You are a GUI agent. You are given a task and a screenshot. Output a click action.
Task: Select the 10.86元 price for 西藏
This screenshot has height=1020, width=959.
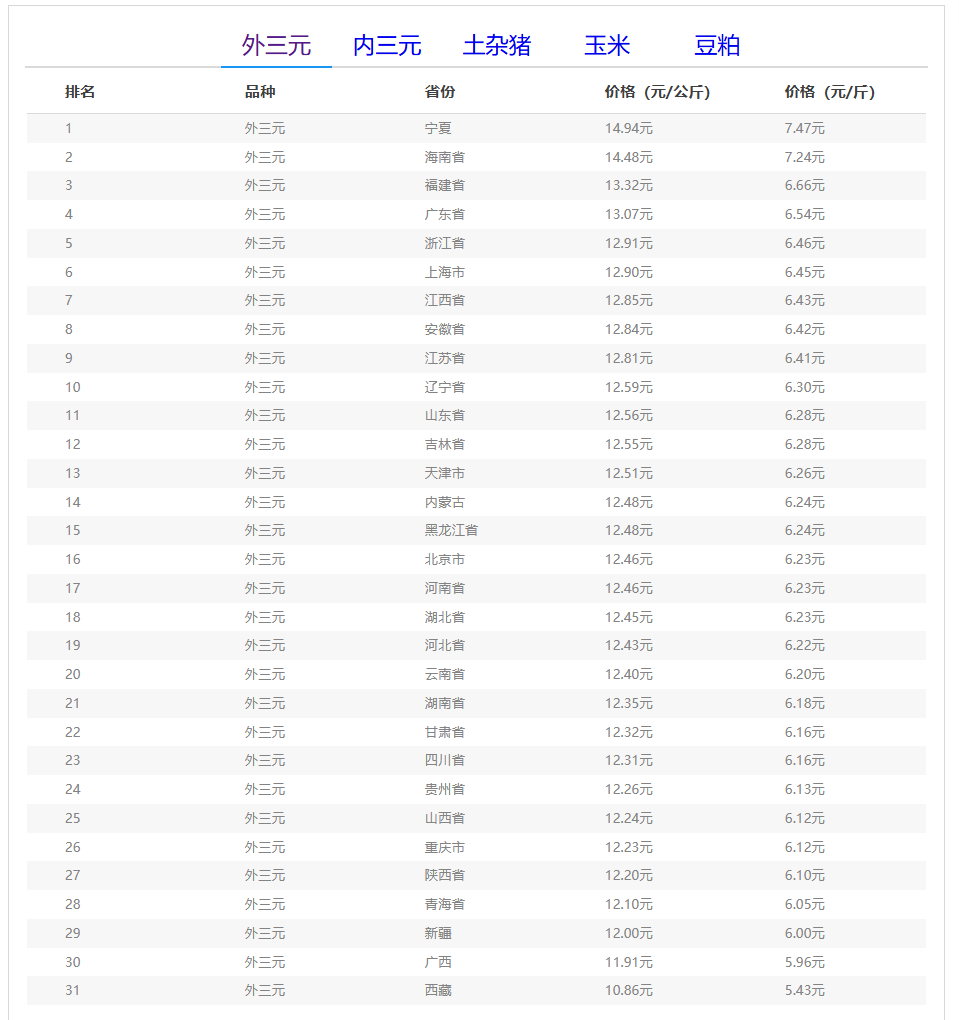coord(628,990)
